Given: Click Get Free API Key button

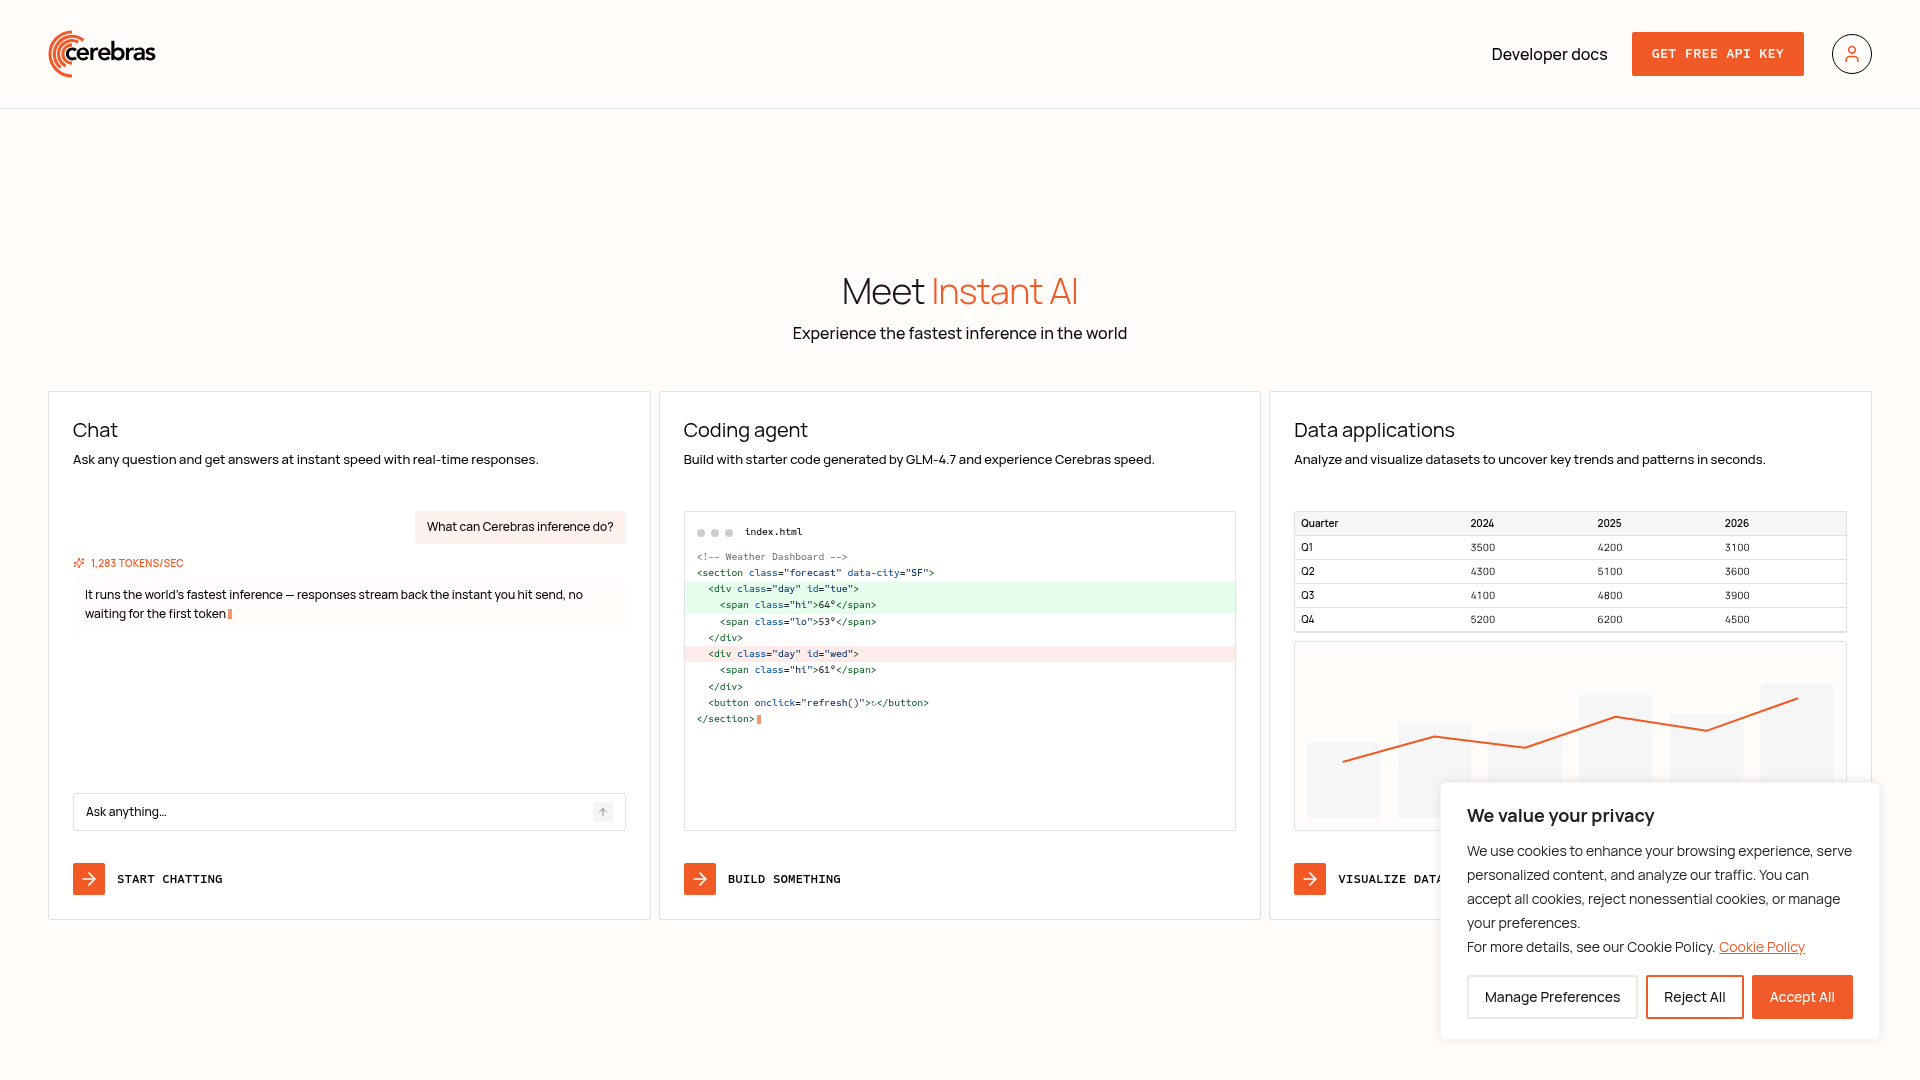Looking at the screenshot, I should click(1718, 54).
